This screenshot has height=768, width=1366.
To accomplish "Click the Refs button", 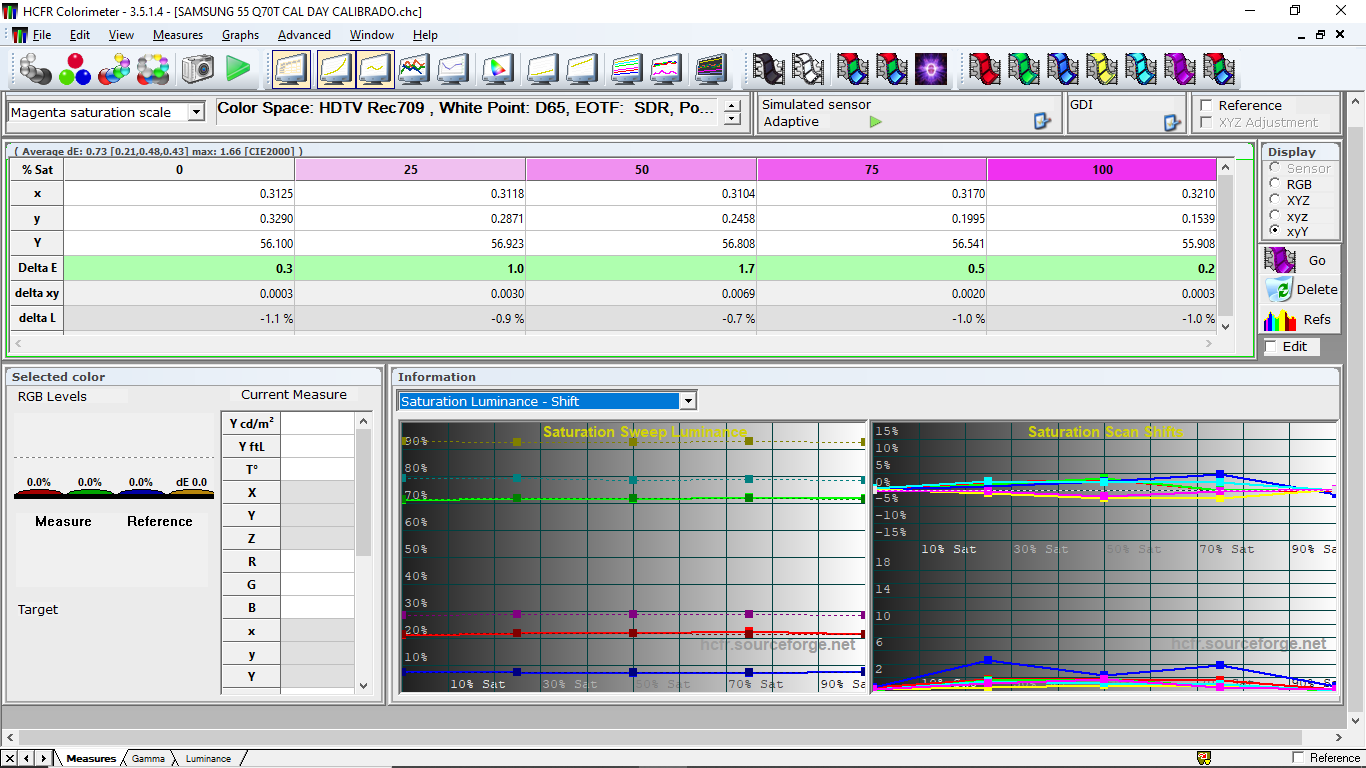I will coord(1300,319).
